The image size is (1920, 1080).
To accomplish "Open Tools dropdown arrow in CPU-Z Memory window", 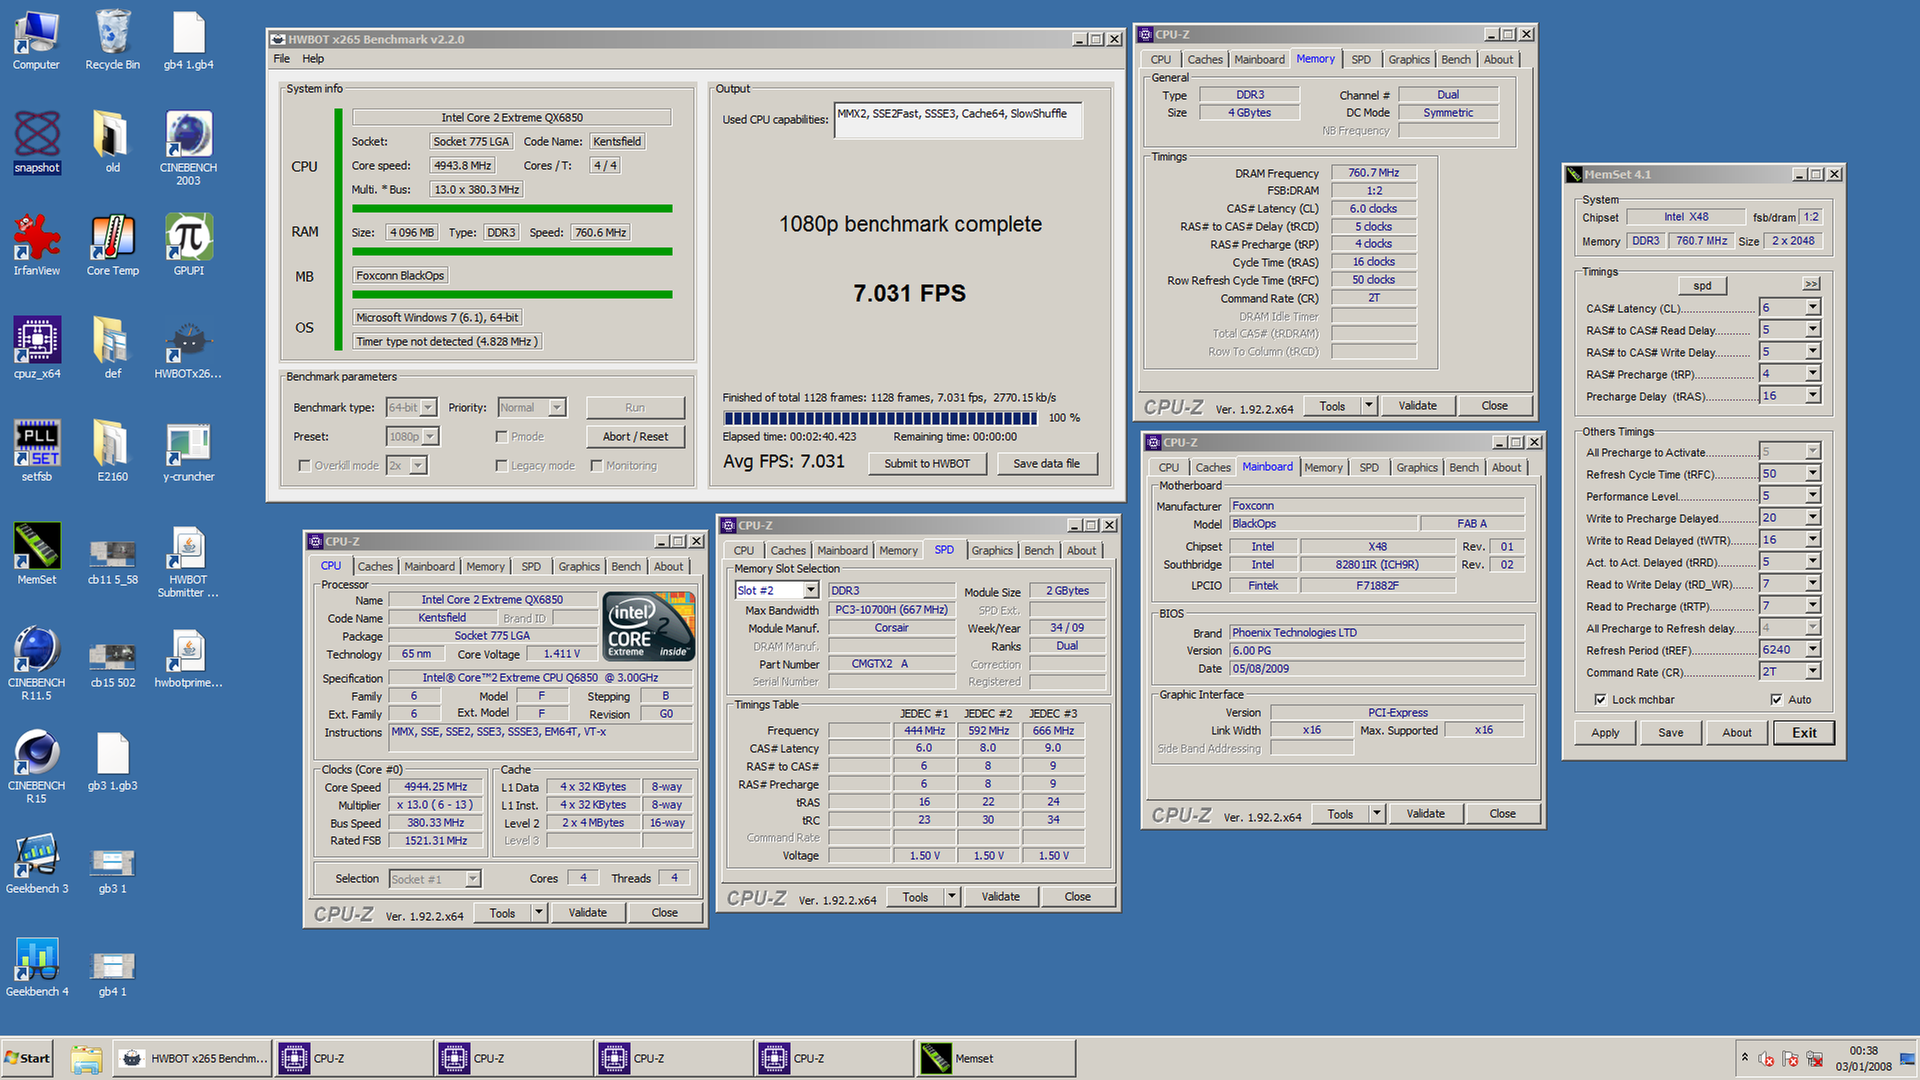I will coord(1369,406).
